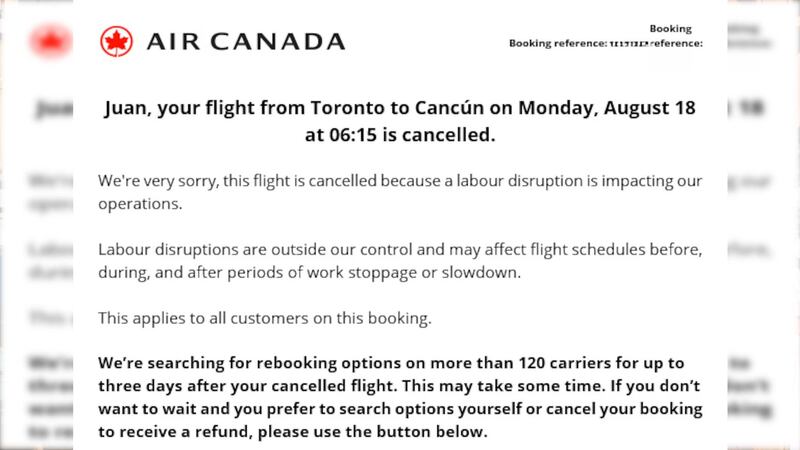Click the AIR CANADA wordmark text
Image resolution: width=800 pixels, height=450 pixels.
coord(245,42)
